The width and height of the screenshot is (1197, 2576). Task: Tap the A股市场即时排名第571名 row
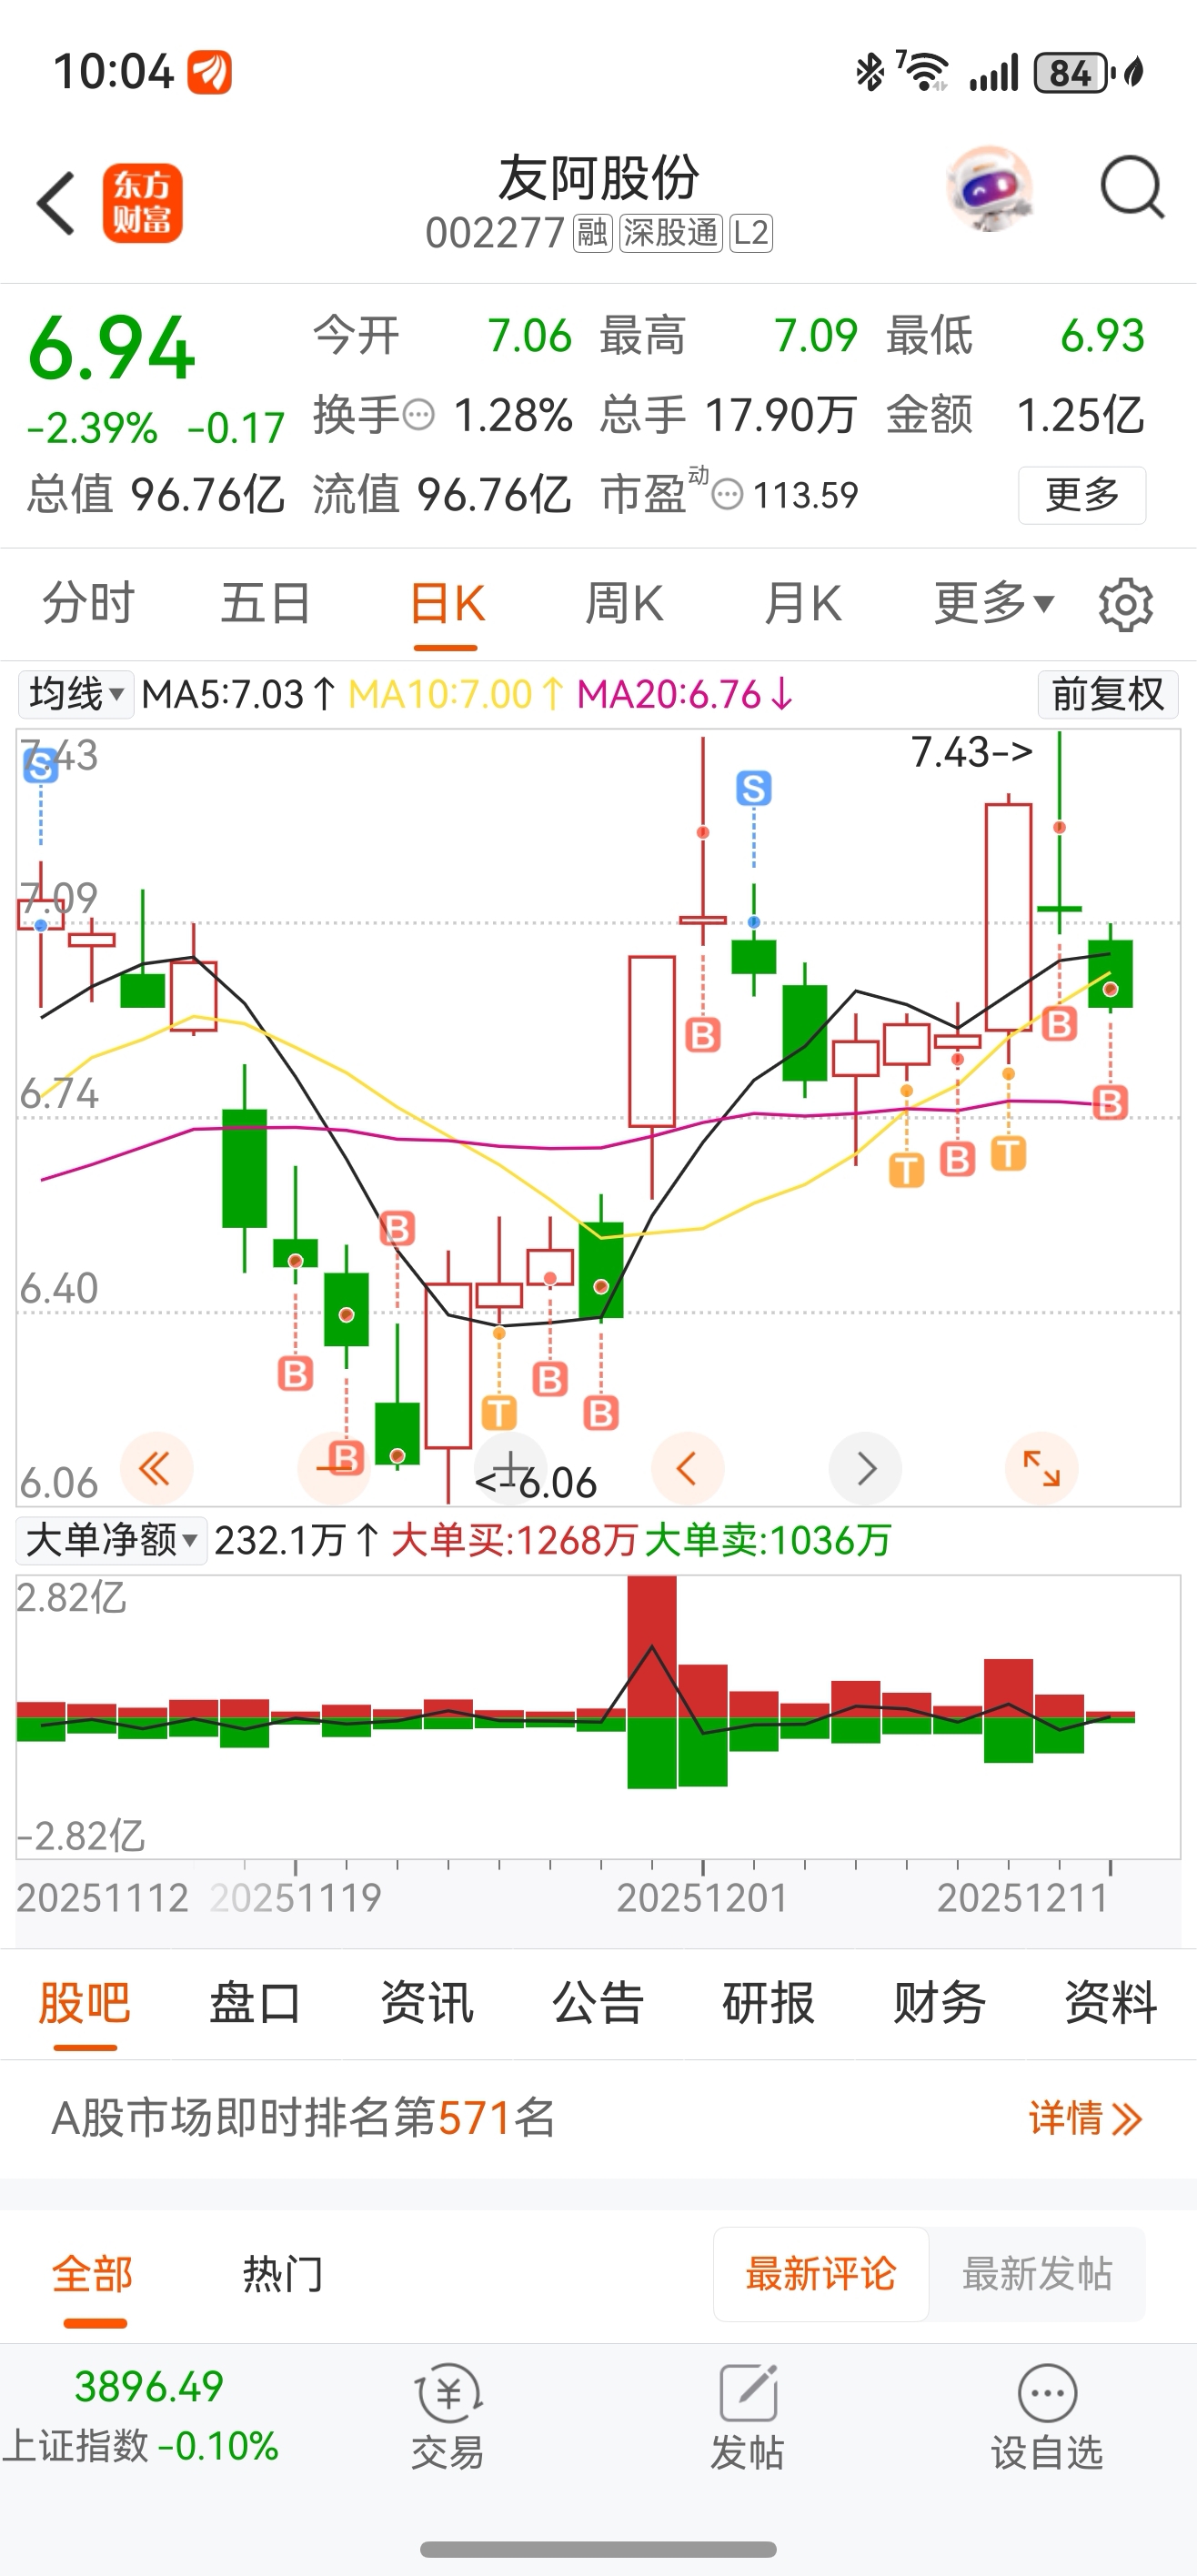point(598,2118)
